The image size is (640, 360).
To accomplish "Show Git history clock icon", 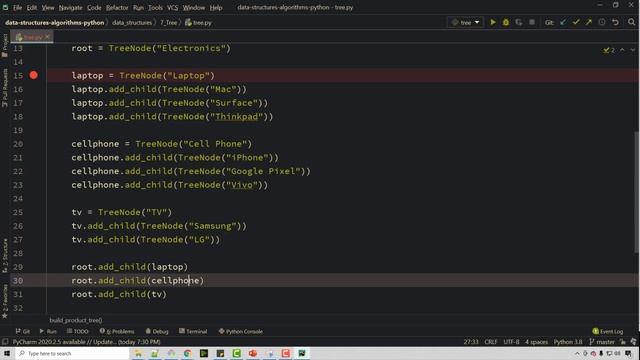I will pos(602,22).
